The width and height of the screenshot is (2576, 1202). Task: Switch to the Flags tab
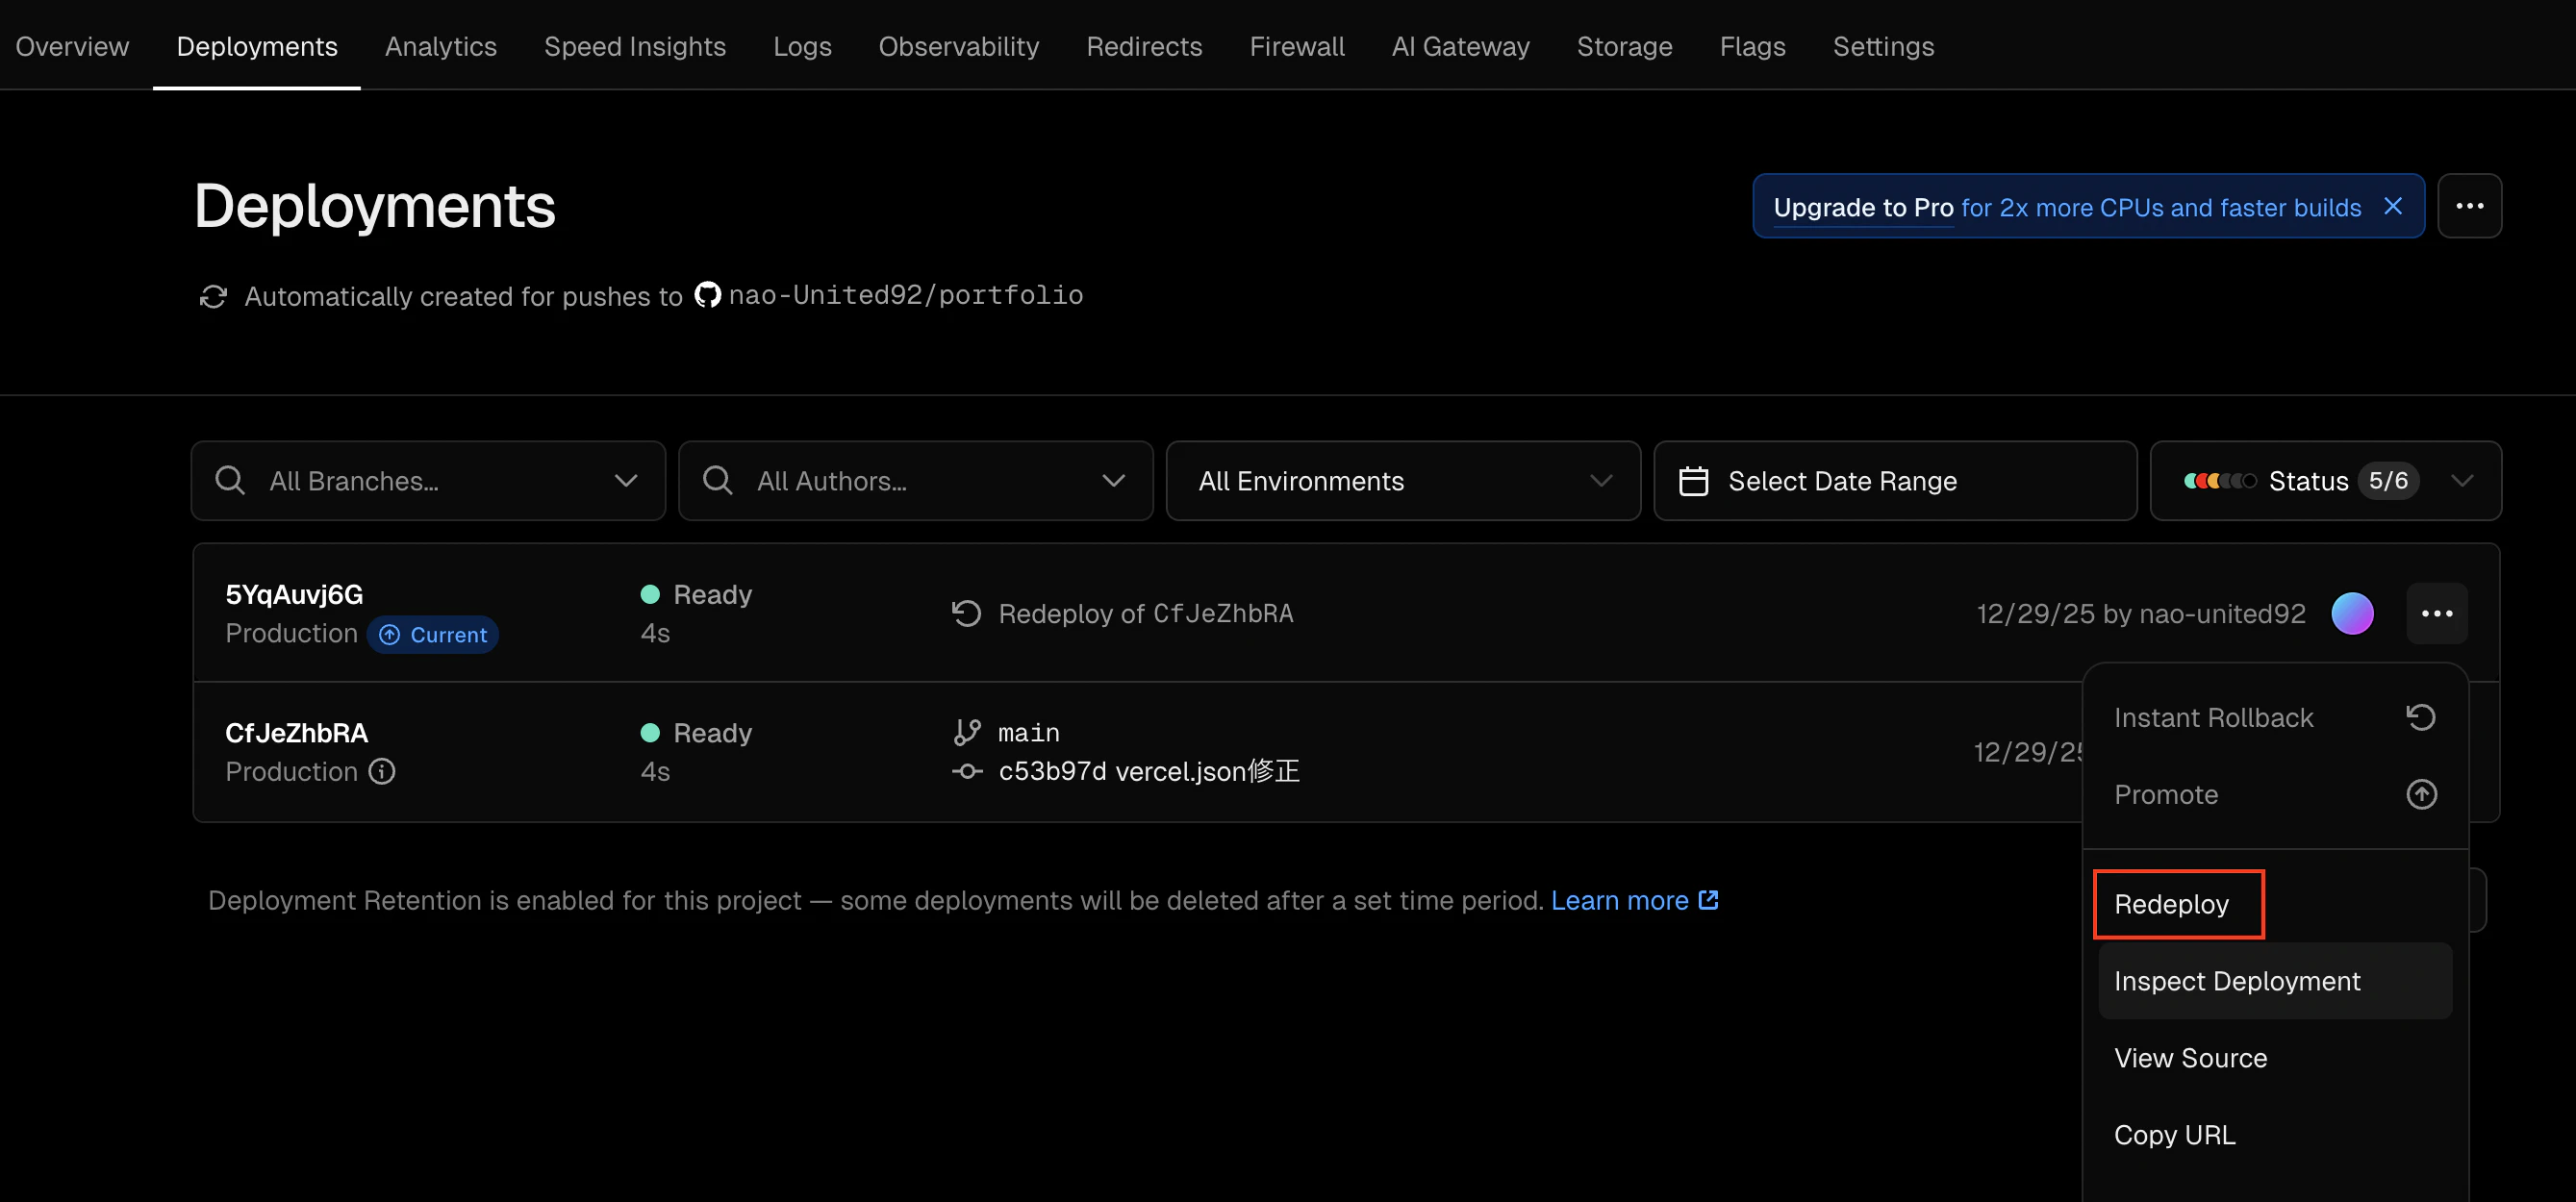pos(1752,46)
